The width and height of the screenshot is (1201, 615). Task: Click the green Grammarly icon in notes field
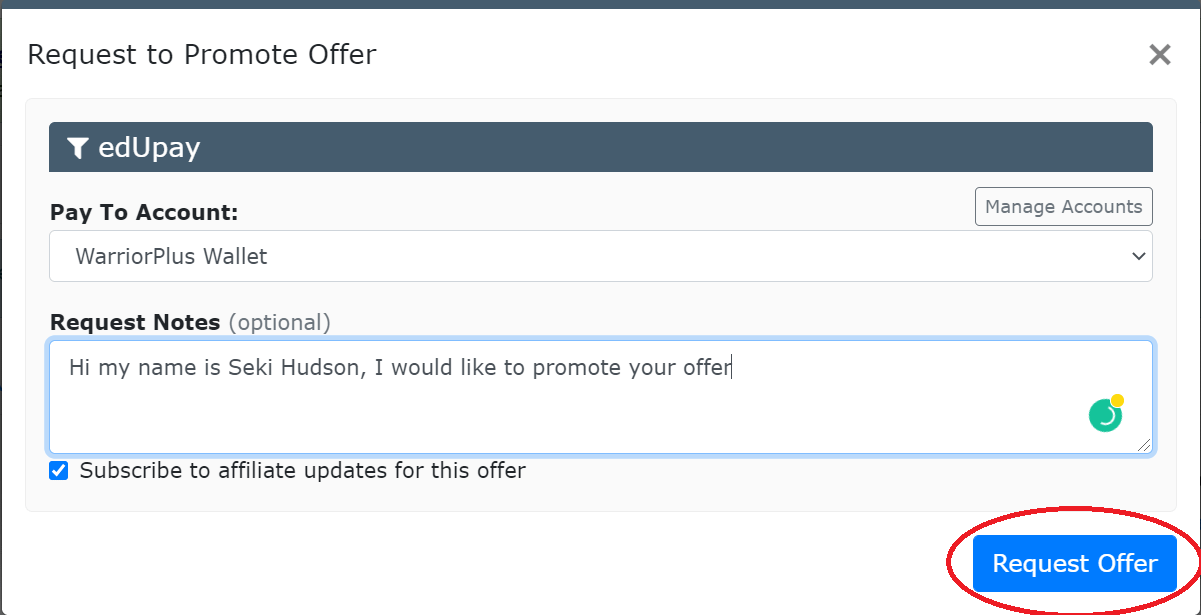pyautogui.click(x=1105, y=415)
